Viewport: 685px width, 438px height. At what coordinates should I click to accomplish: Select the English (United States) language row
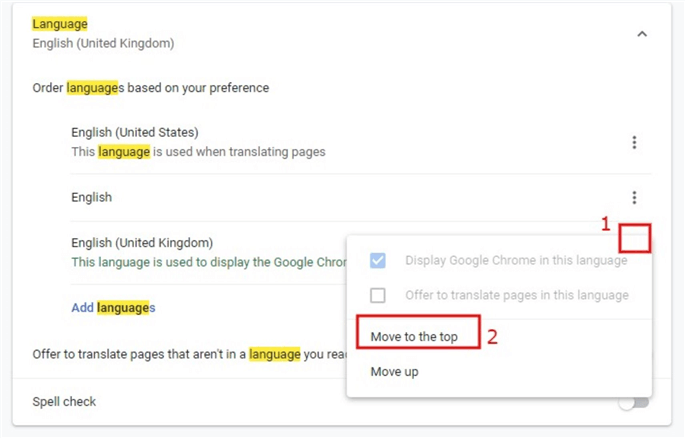(134, 132)
